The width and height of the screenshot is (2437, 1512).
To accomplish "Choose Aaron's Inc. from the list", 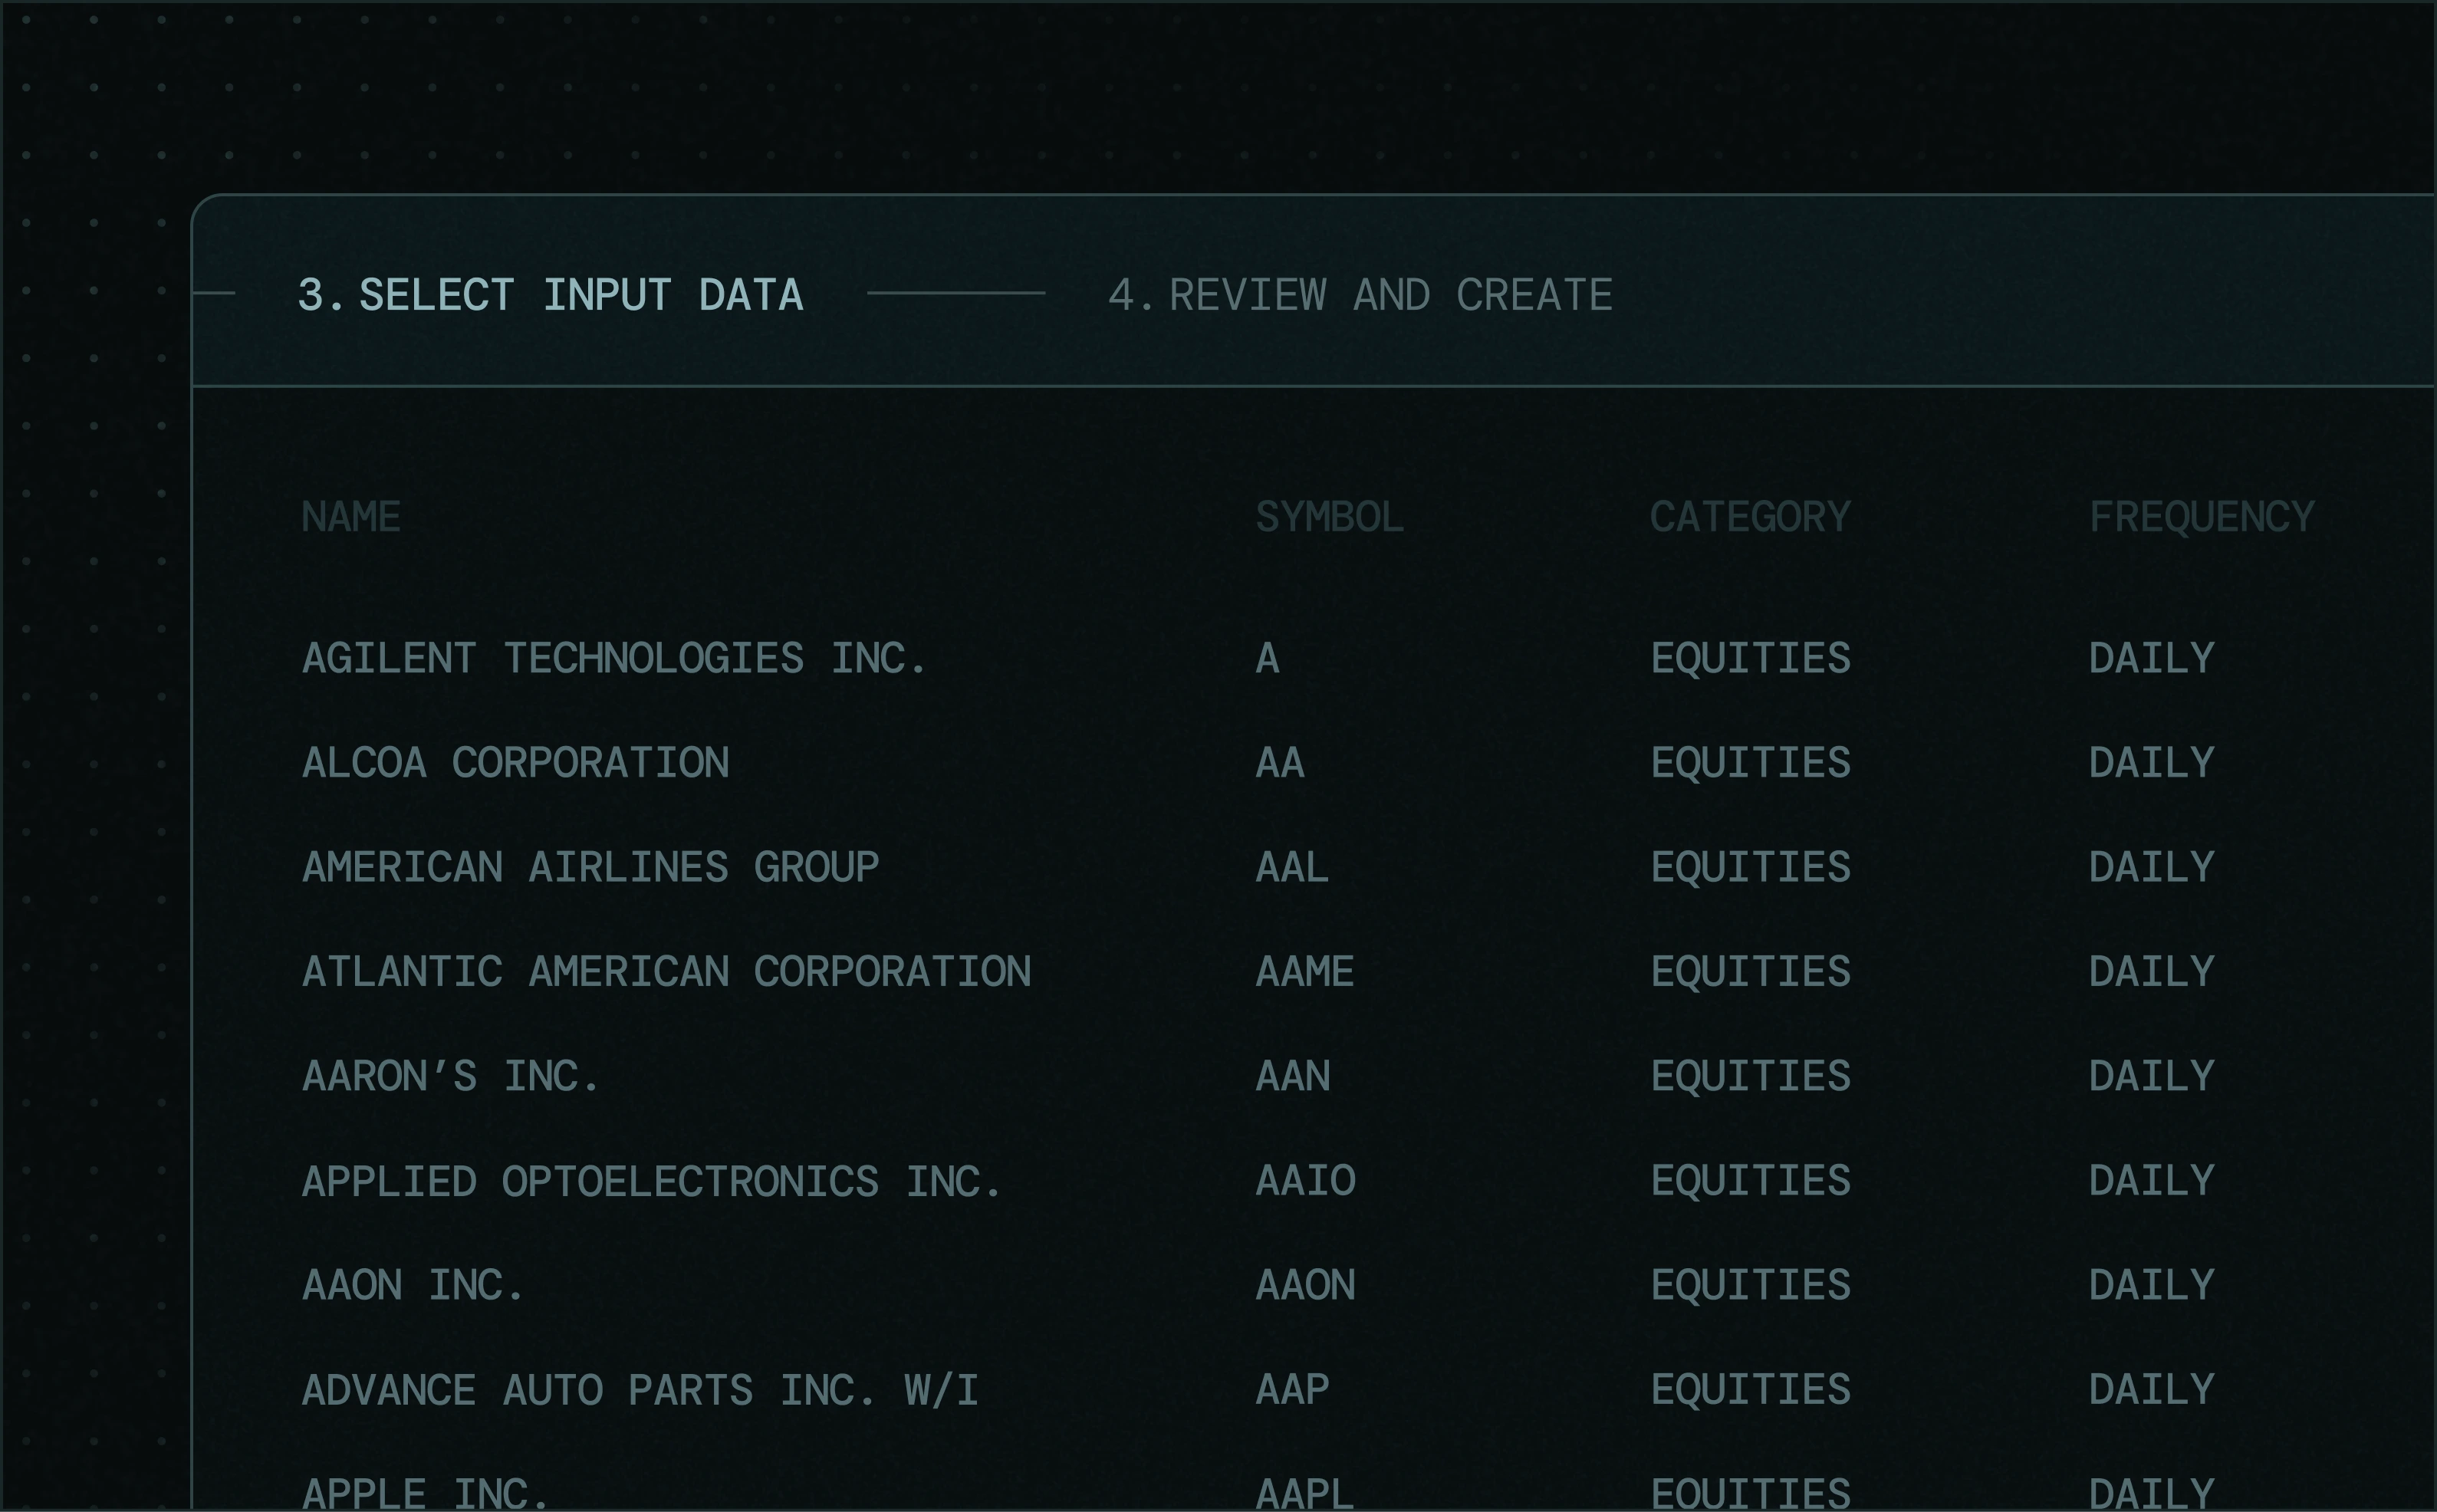I will coord(450,1077).
